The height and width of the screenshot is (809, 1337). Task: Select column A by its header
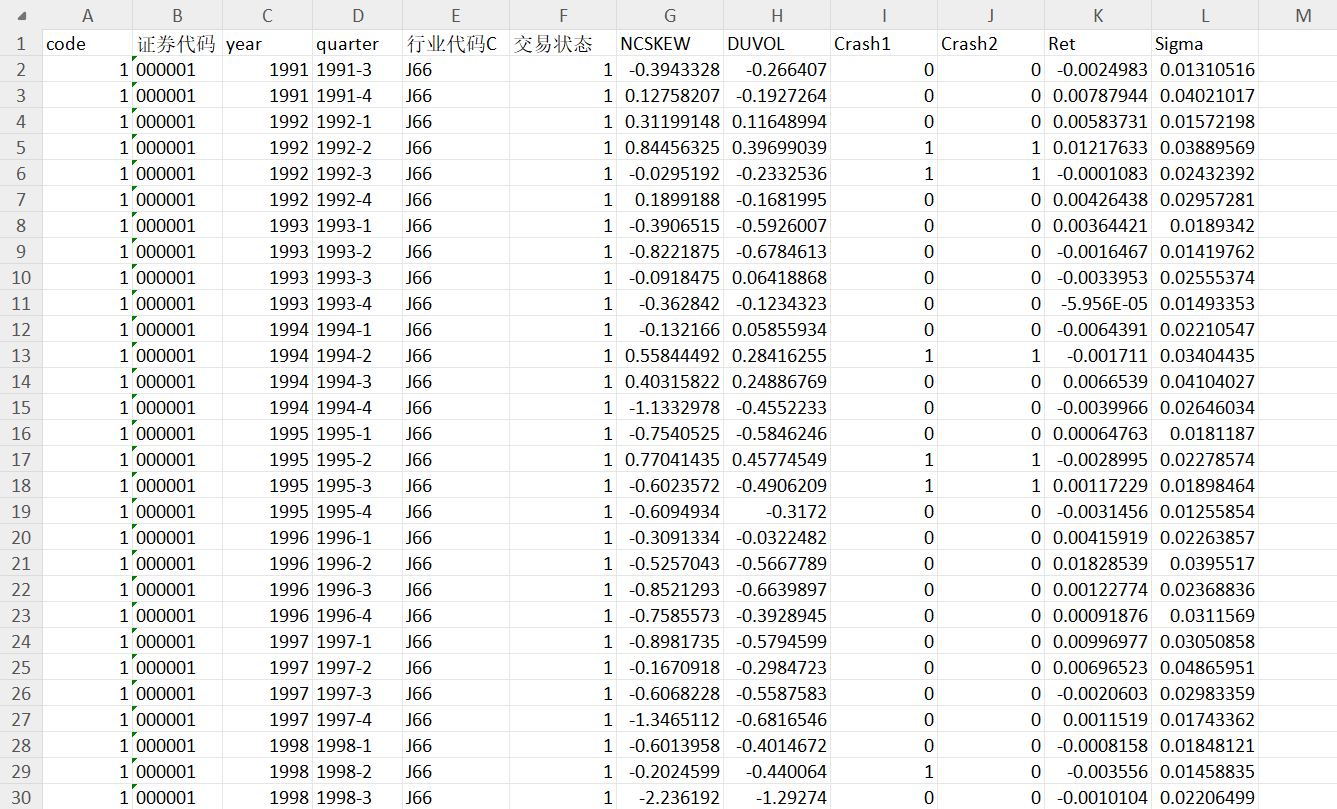pos(87,15)
